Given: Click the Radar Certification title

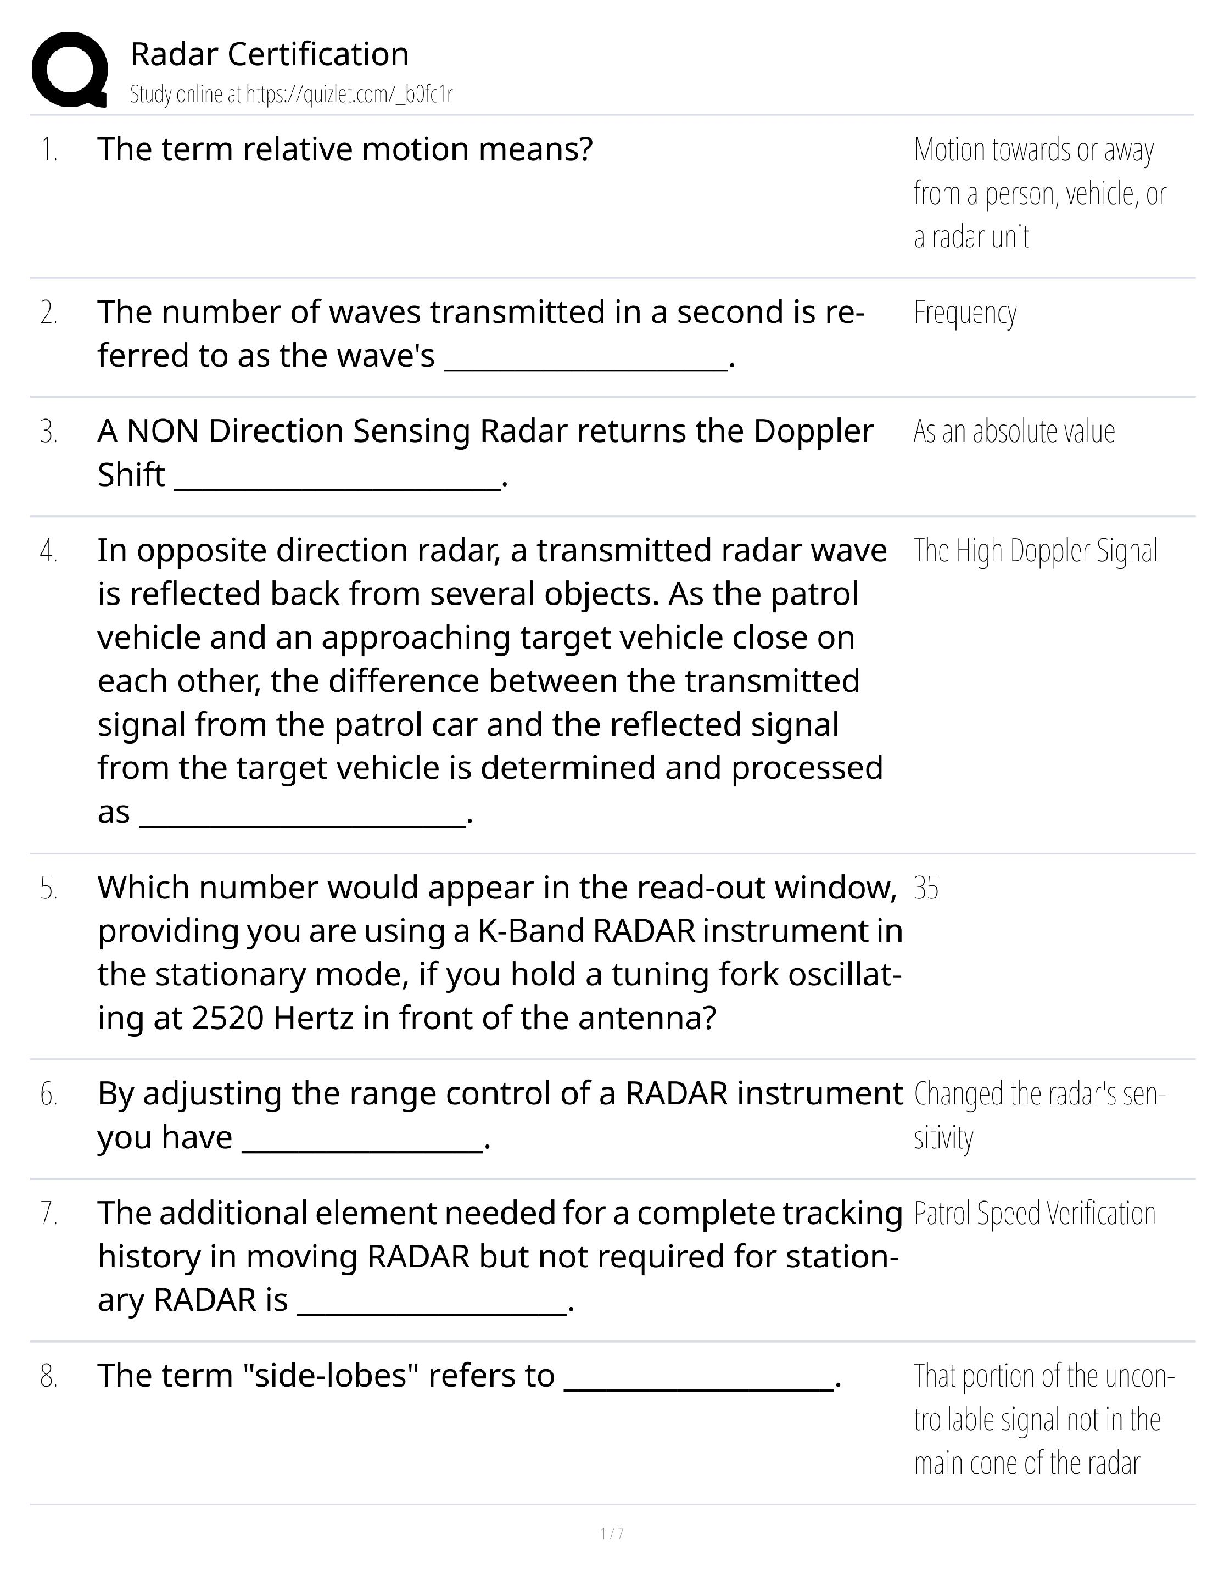Looking at the screenshot, I should point(269,54).
